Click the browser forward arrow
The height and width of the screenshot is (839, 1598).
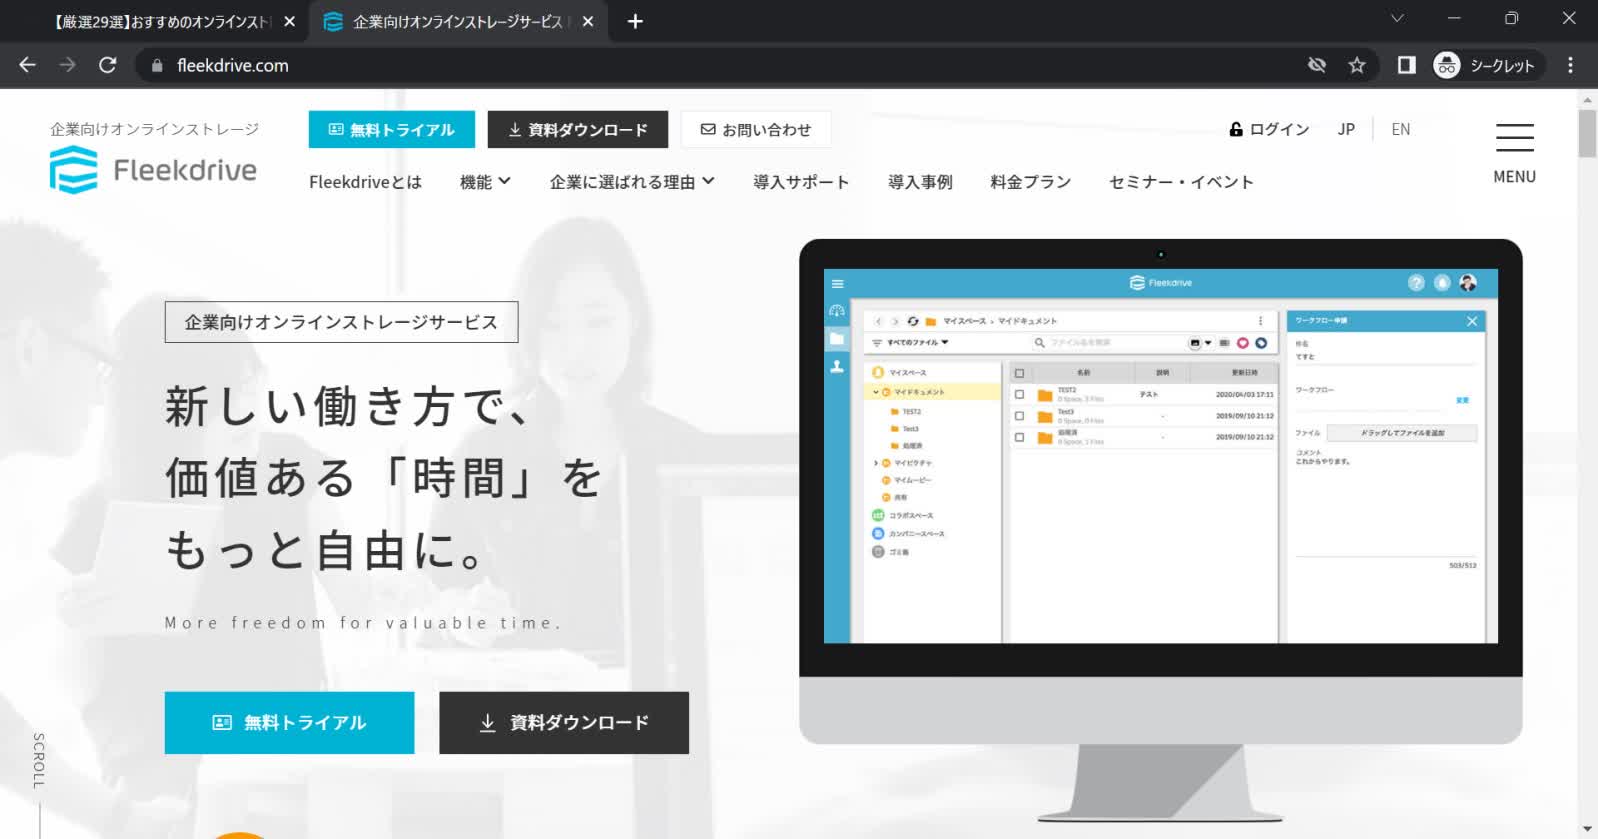click(x=67, y=65)
